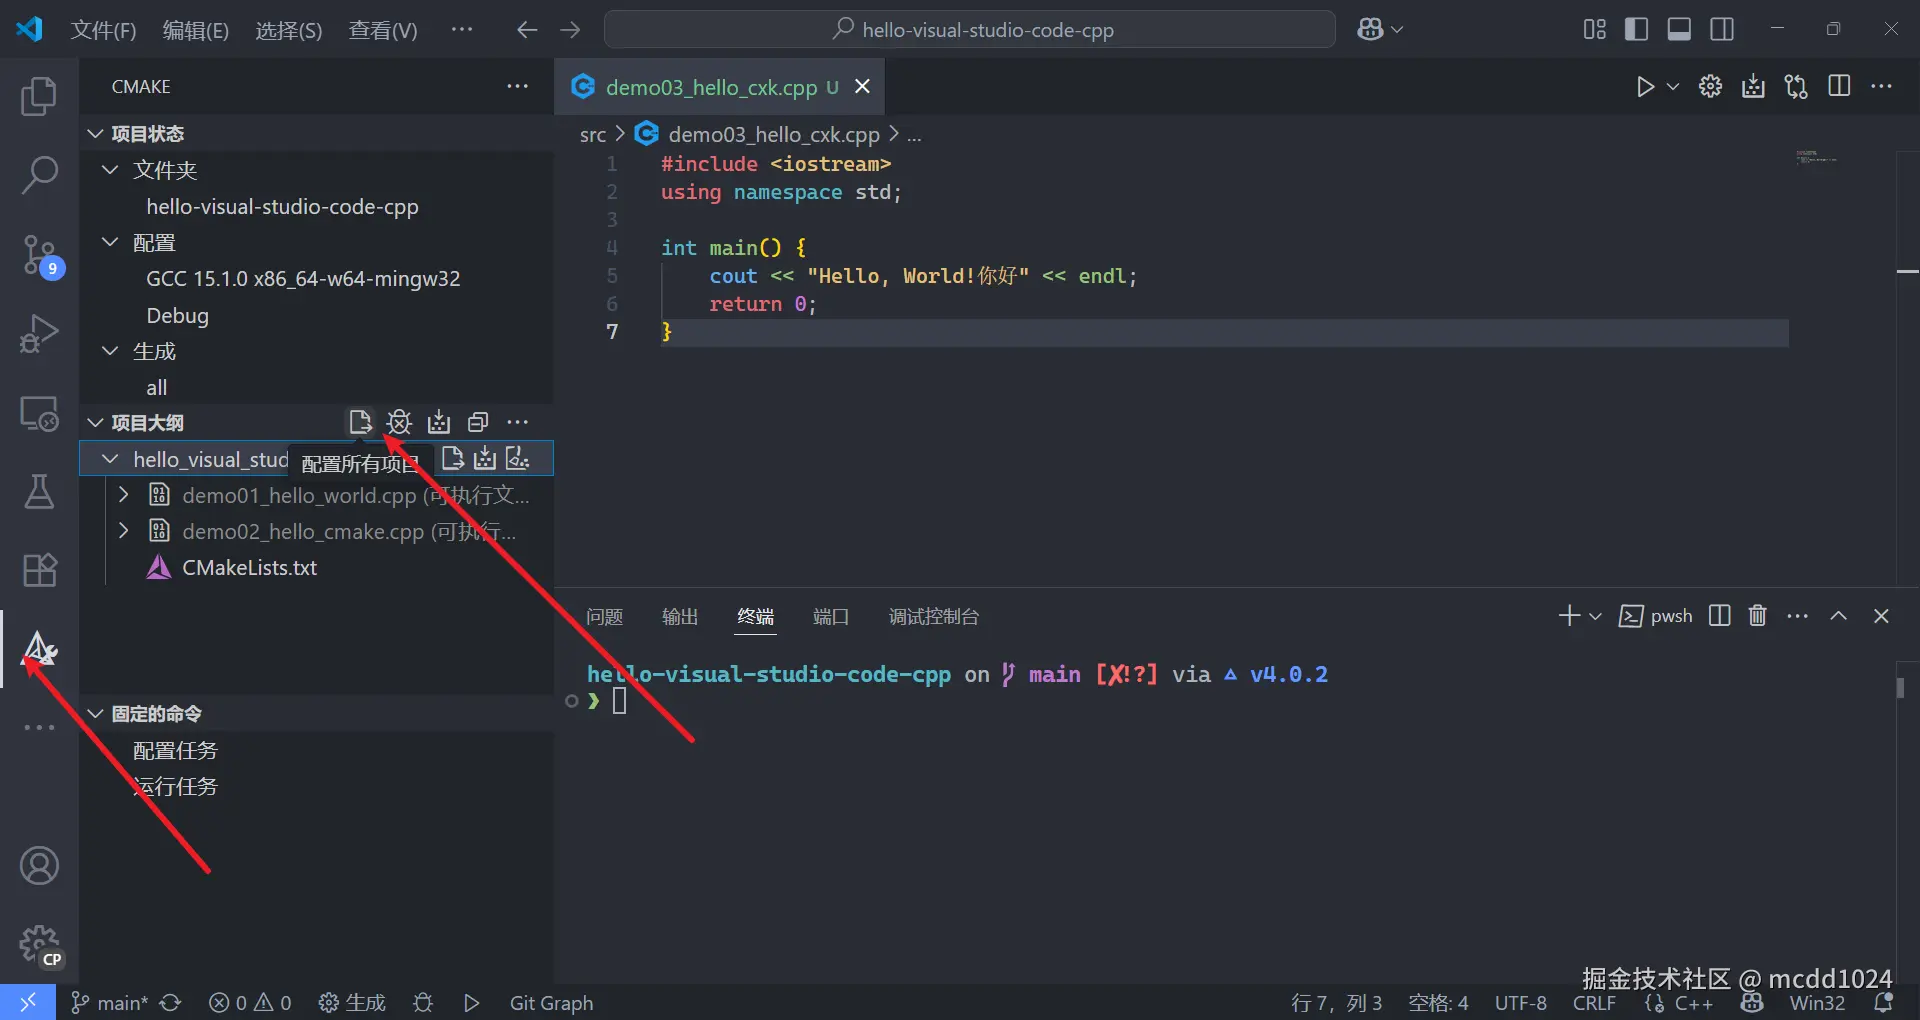Expand the demo02_hello_cmake.cpp target
1920x1020 pixels.
click(x=124, y=531)
